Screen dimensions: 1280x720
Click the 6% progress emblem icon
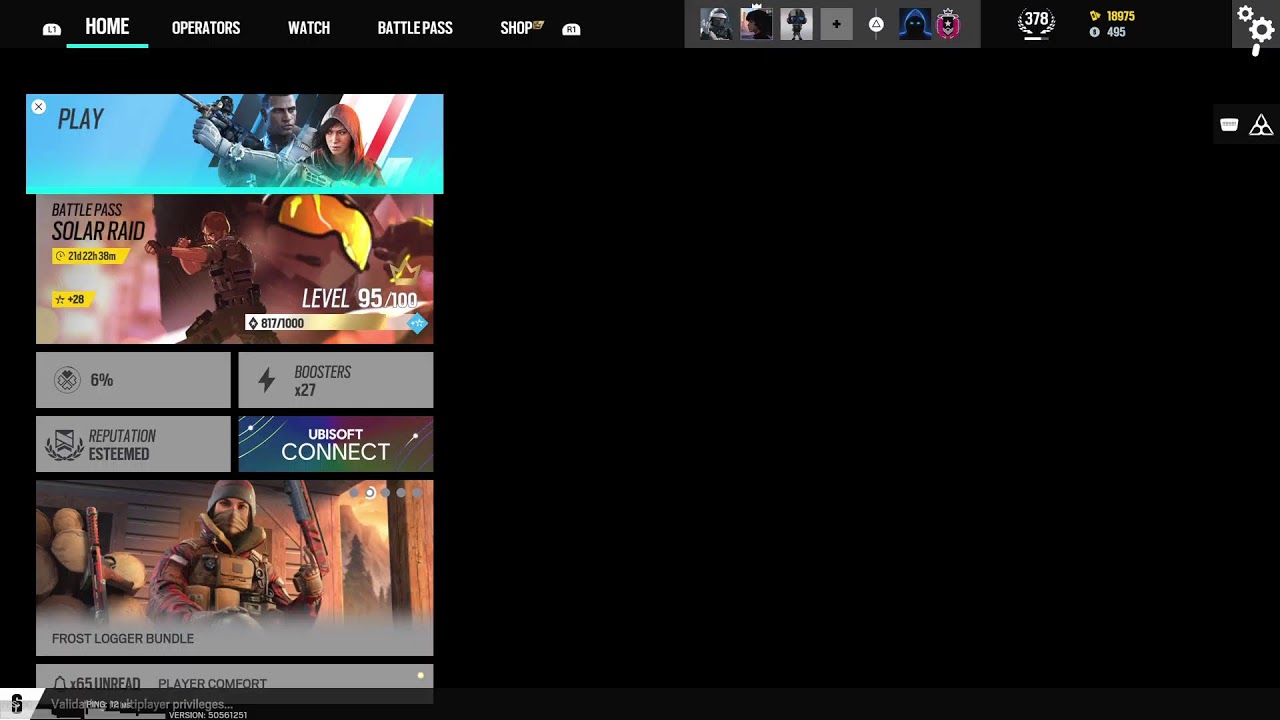tap(67, 380)
